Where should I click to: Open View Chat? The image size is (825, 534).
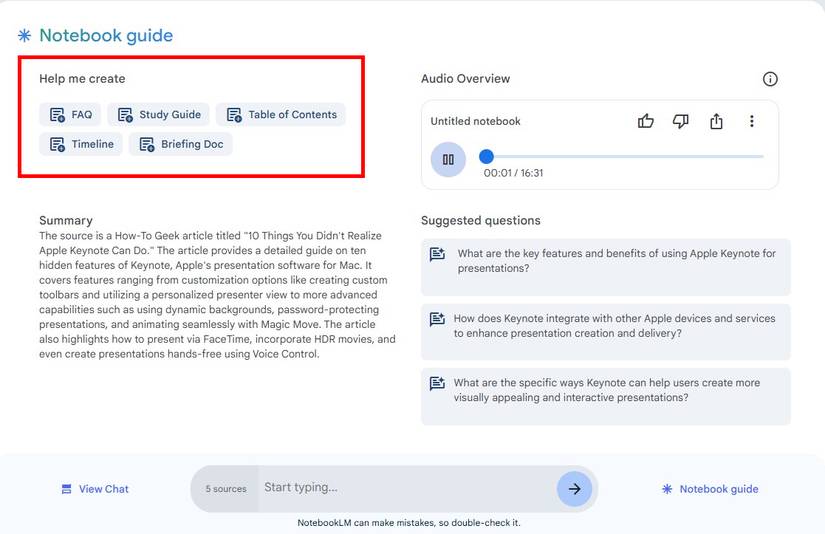94,489
